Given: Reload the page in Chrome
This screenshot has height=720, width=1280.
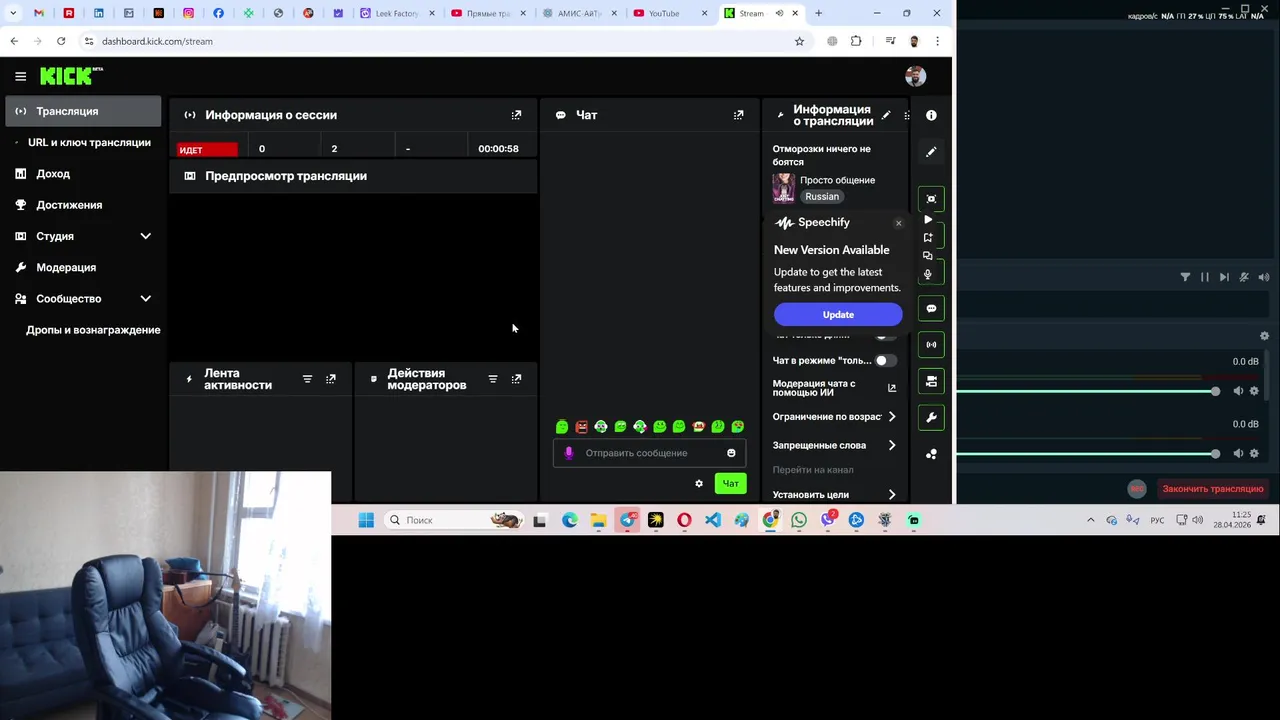Looking at the screenshot, I should (x=61, y=41).
